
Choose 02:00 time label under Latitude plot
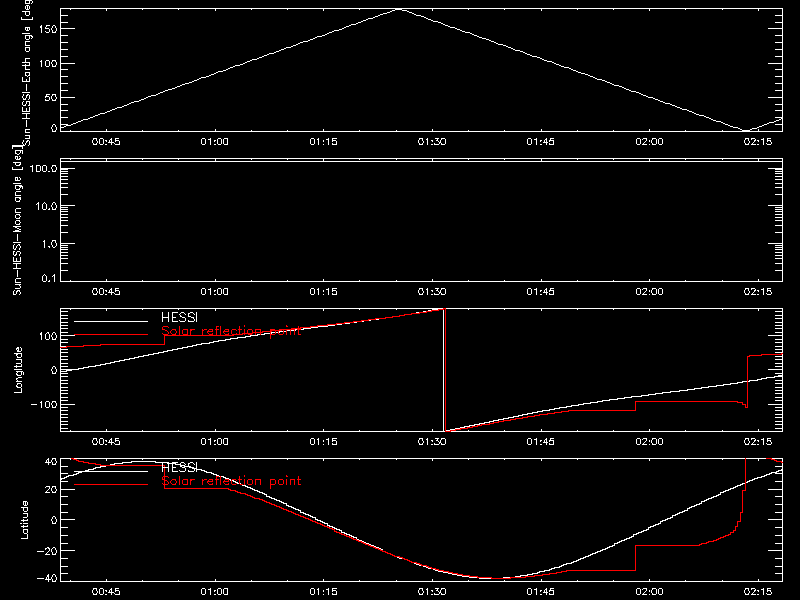click(x=649, y=591)
